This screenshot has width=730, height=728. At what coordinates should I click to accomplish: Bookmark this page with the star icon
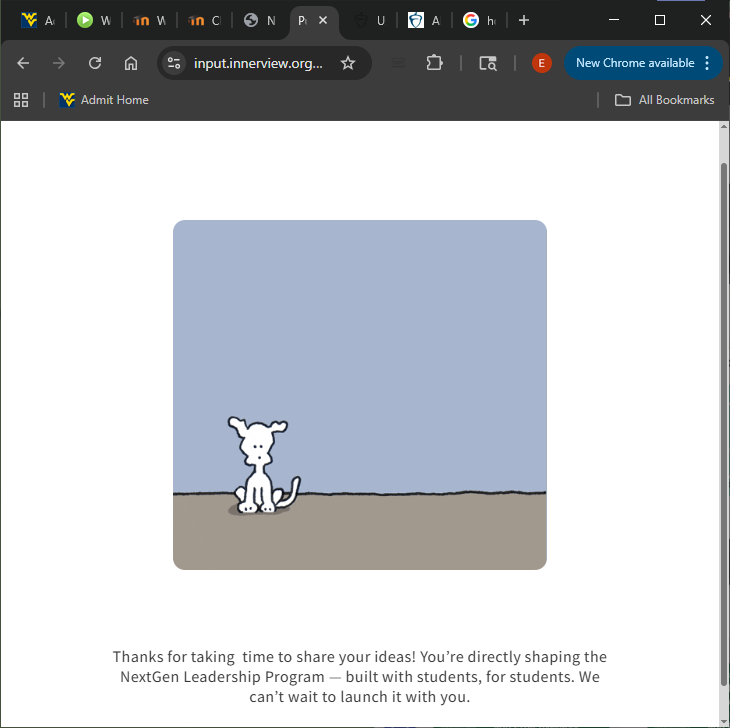pos(348,63)
